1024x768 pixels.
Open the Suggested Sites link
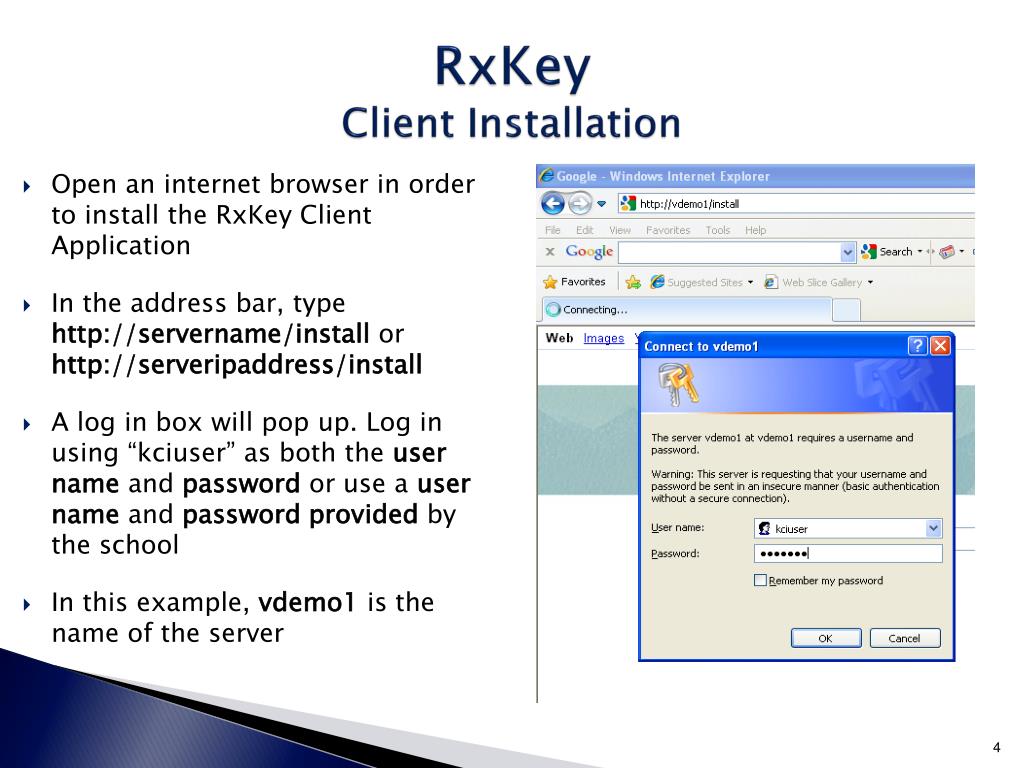click(704, 282)
